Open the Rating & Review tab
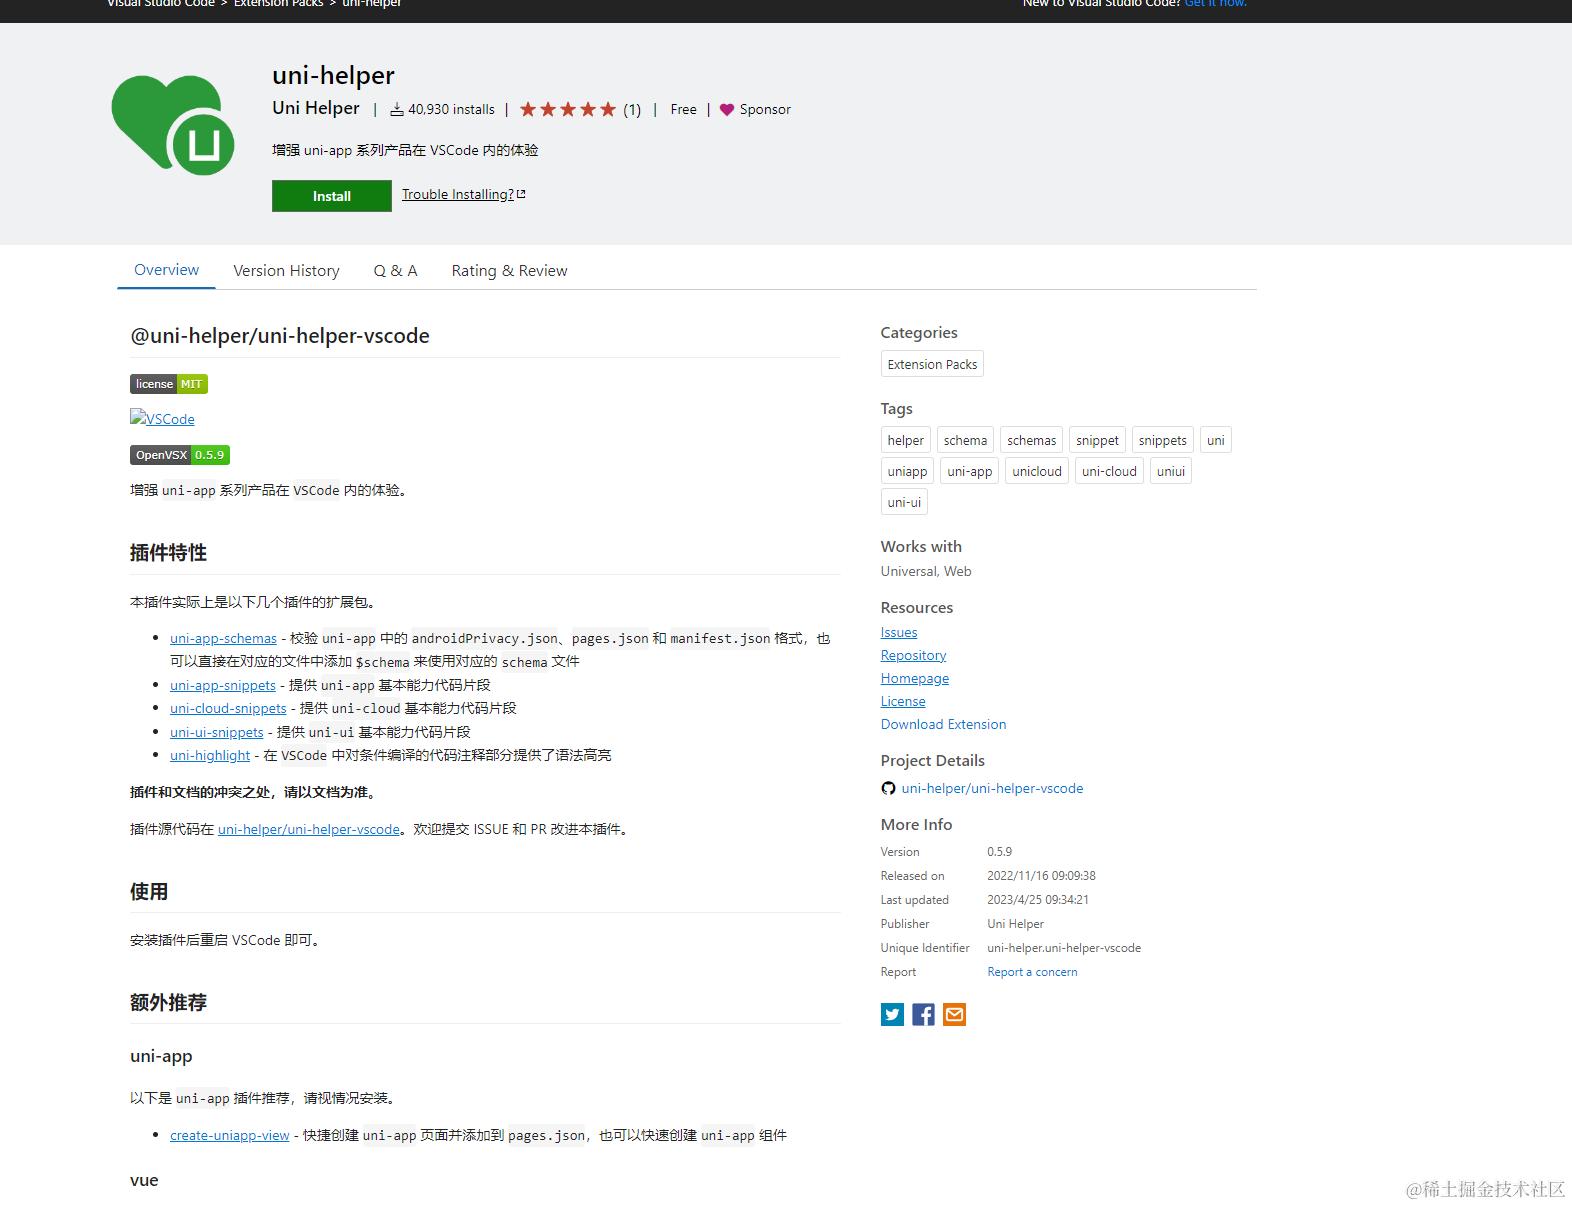This screenshot has height=1206, width=1572. click(x=509, y=271)
